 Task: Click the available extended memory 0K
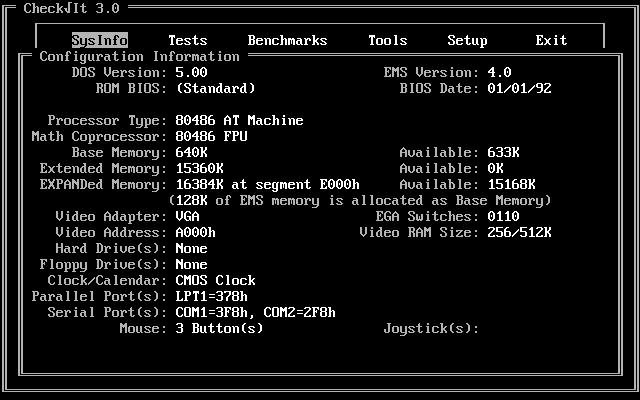(496, 168)
